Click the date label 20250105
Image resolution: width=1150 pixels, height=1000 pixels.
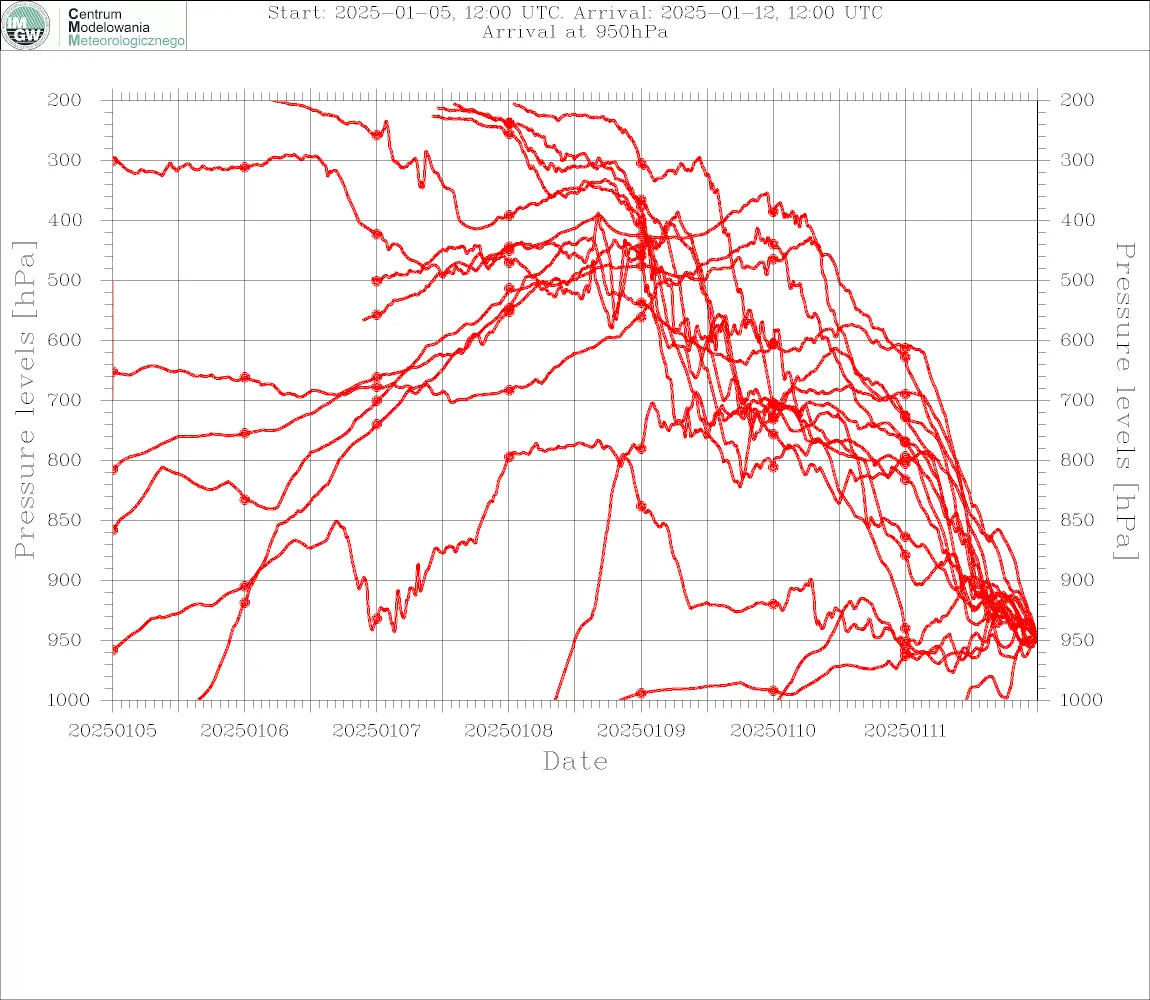[112, 731]
